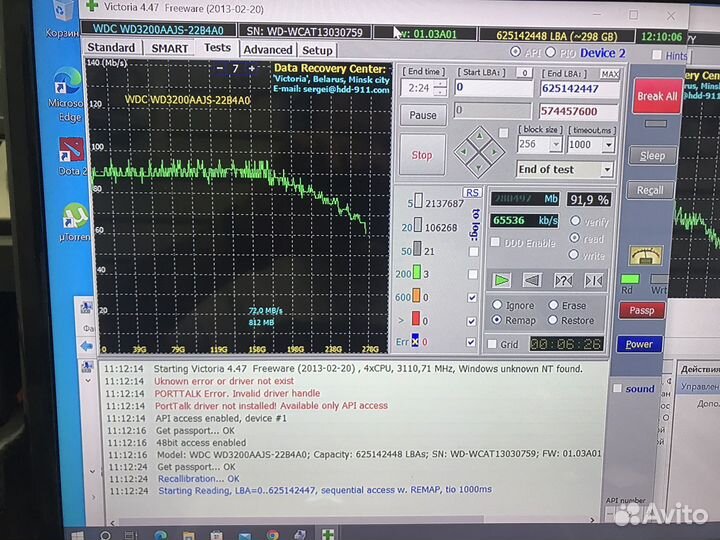The height and width of the screenshot is (540, 720).
Task: Click the Start LBA input field
Action: pyautogui.click(x=494, y=87)
